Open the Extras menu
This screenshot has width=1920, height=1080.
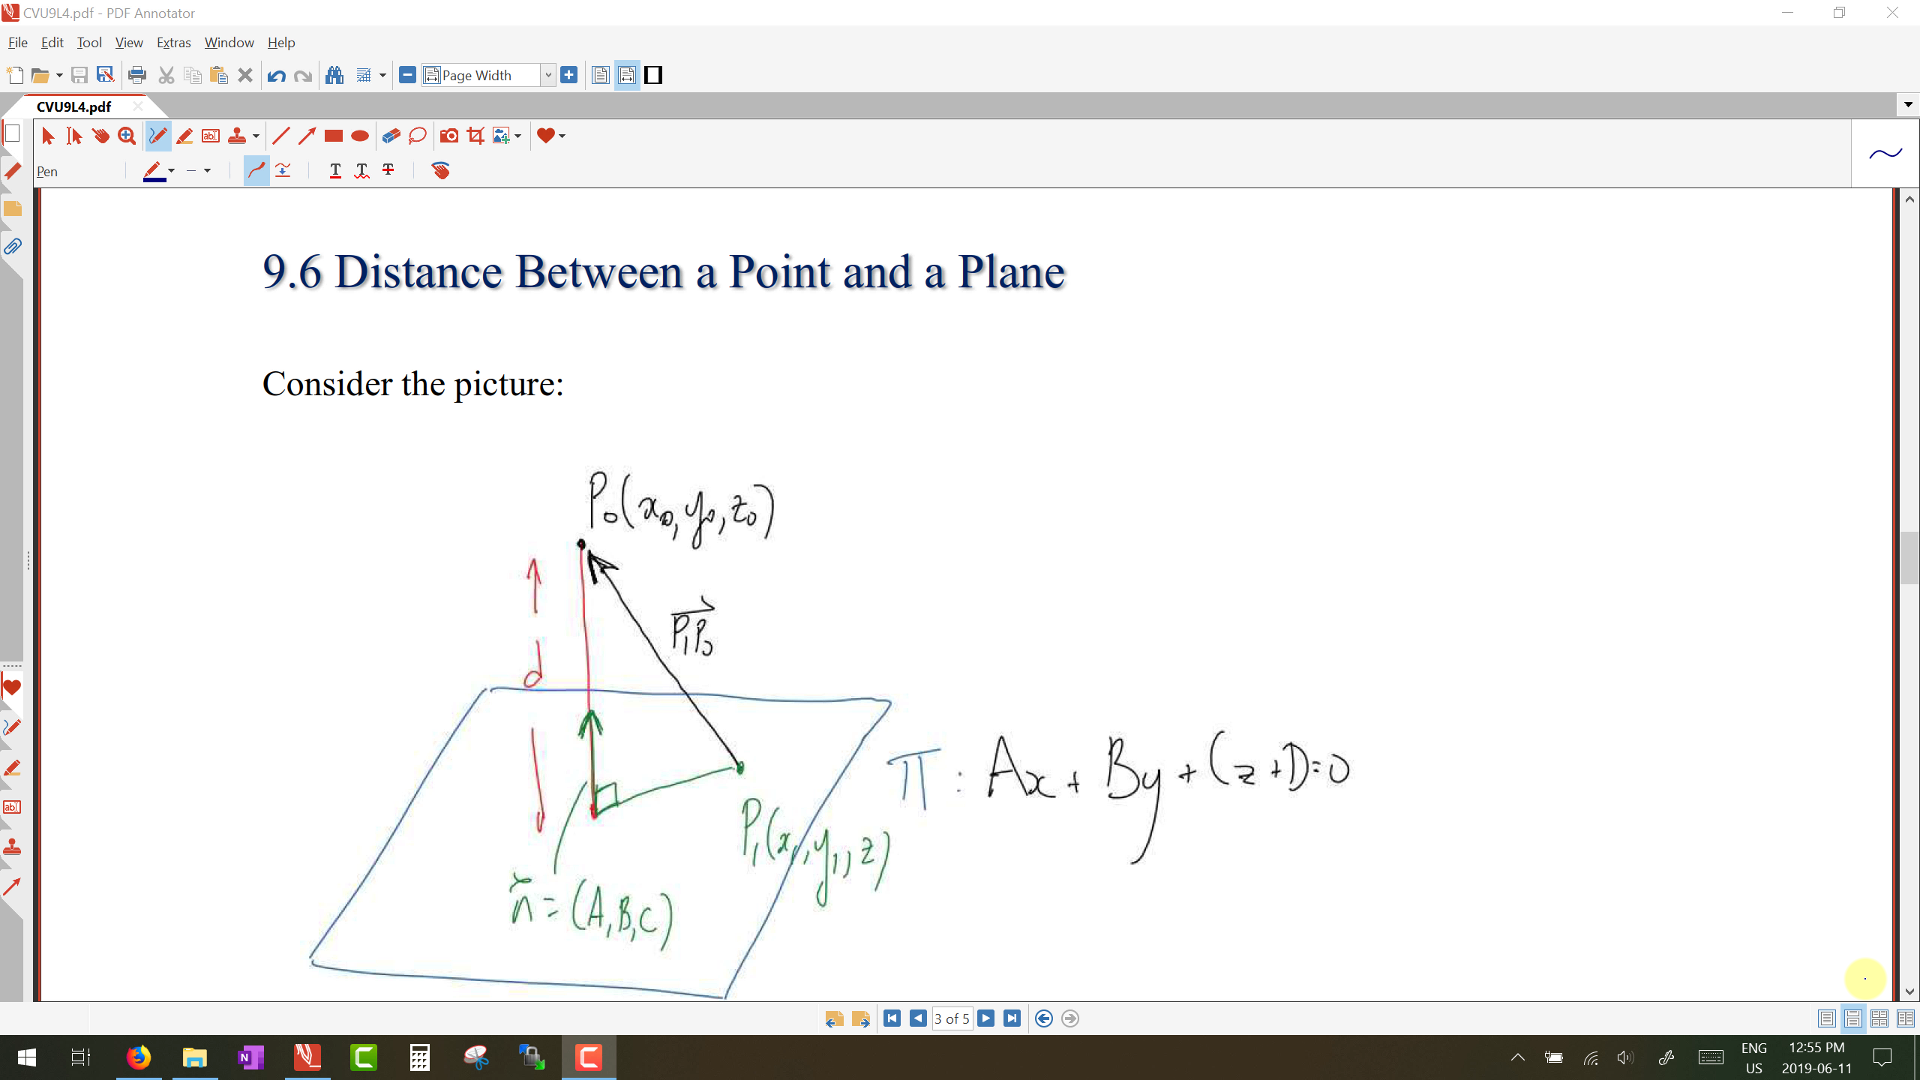[x=173, y=43]
